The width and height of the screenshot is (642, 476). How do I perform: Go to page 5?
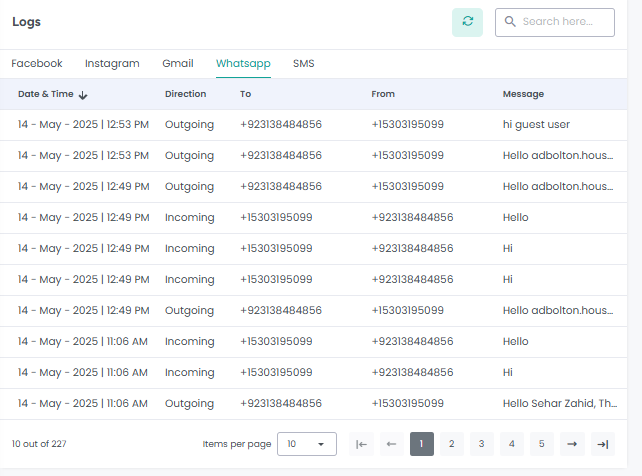[542, 444]
